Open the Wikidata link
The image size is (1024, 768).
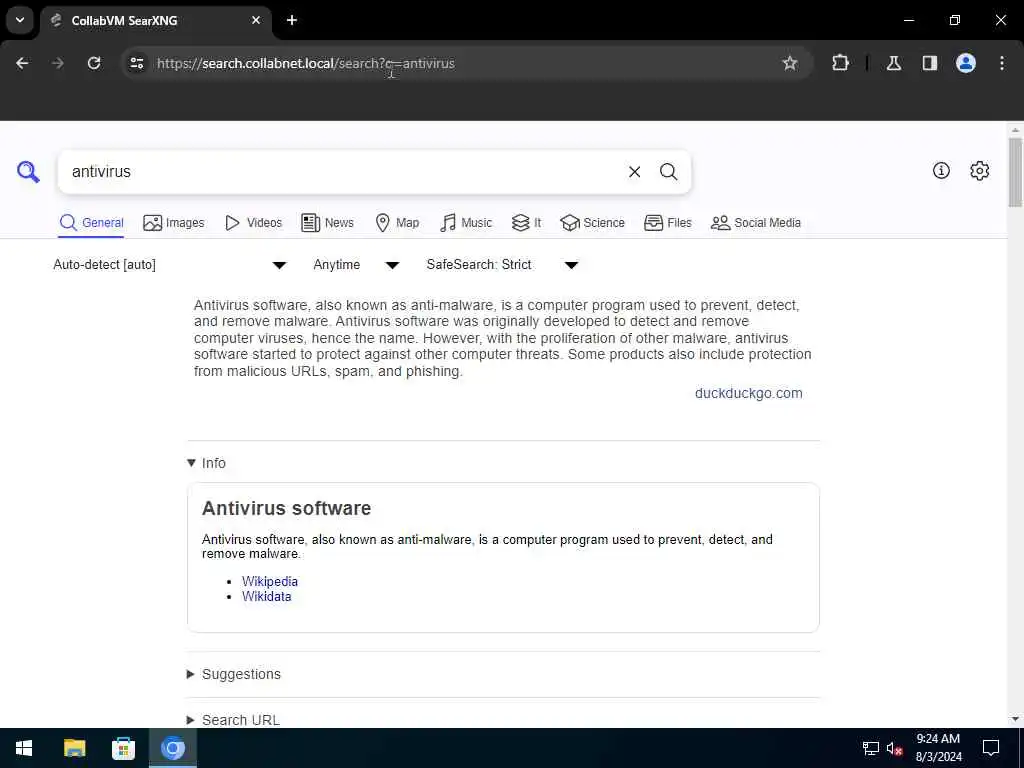[266, 596]
